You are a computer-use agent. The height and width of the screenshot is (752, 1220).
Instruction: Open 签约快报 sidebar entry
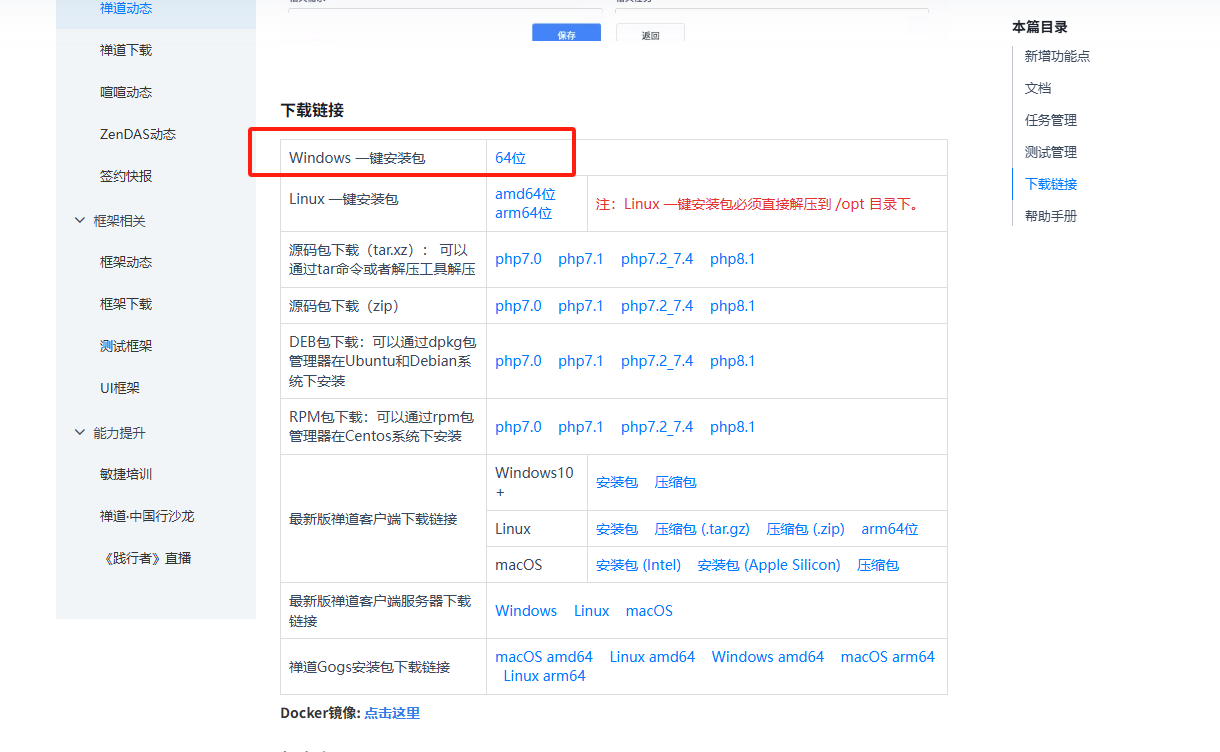point(126,176)
